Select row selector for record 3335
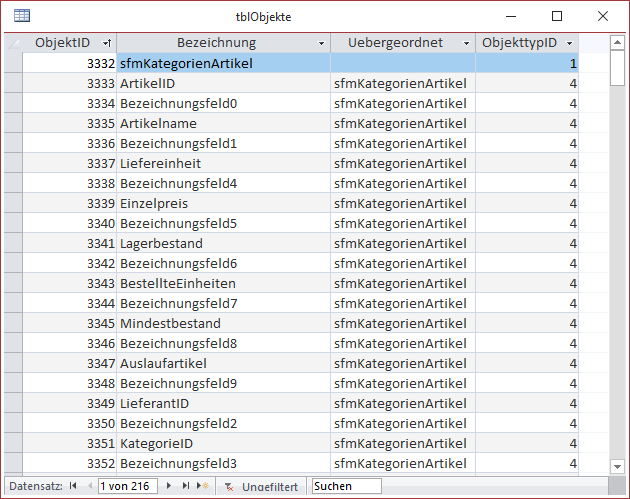The image size is (630, 499). coord(13,123)
